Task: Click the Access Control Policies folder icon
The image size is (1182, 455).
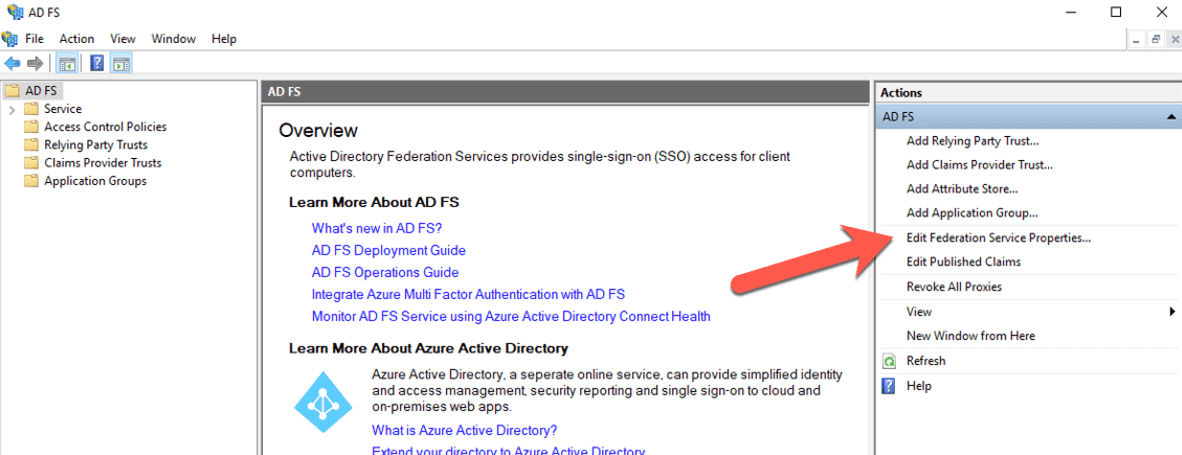Action: tap(31, 127)
